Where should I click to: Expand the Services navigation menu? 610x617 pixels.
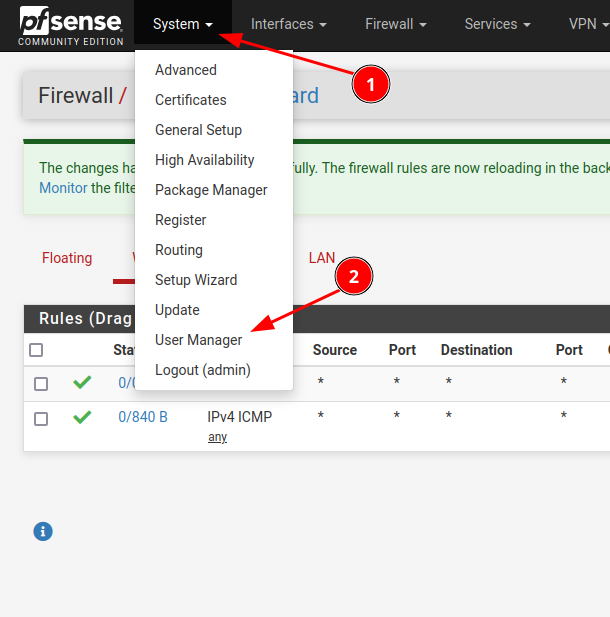(497, 24)
